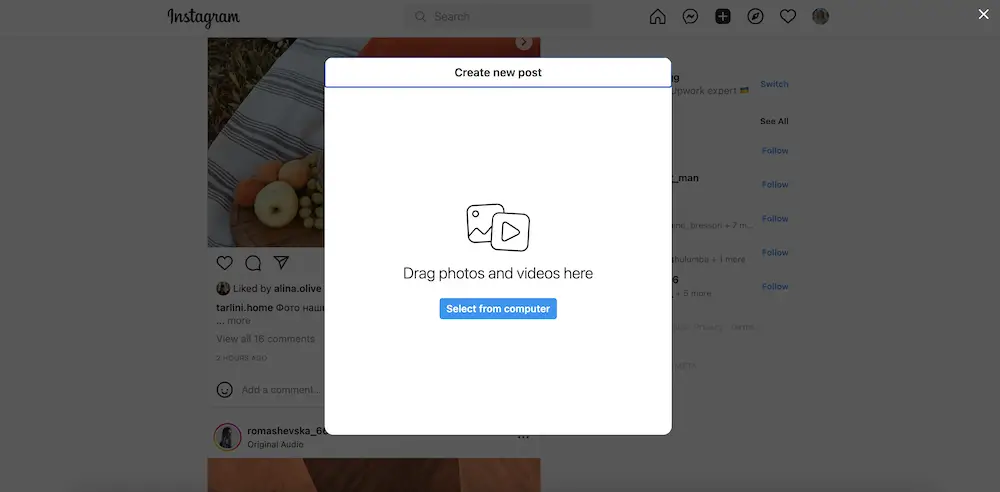1000x492 pixels.
Task: Open the Explore compass icon
Action: (x=755, y=17)
